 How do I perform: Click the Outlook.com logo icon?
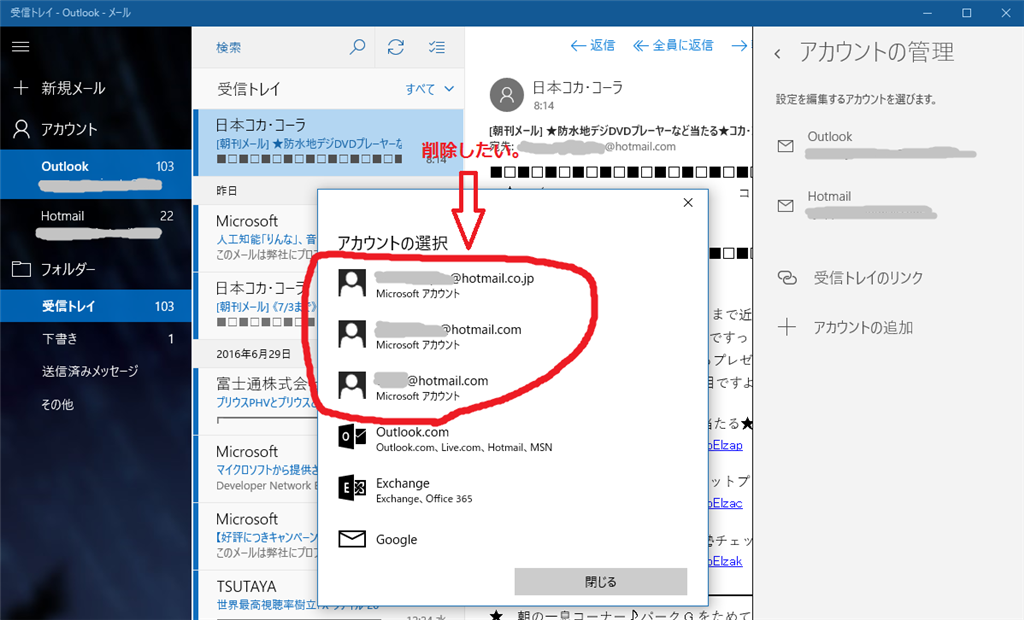tap(352, 436)
